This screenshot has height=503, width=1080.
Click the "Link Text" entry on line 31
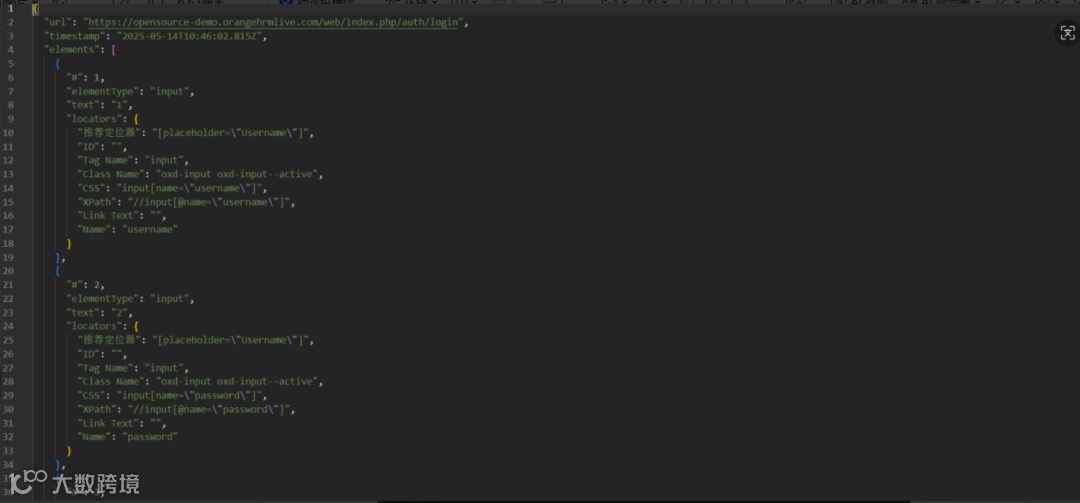122,423
